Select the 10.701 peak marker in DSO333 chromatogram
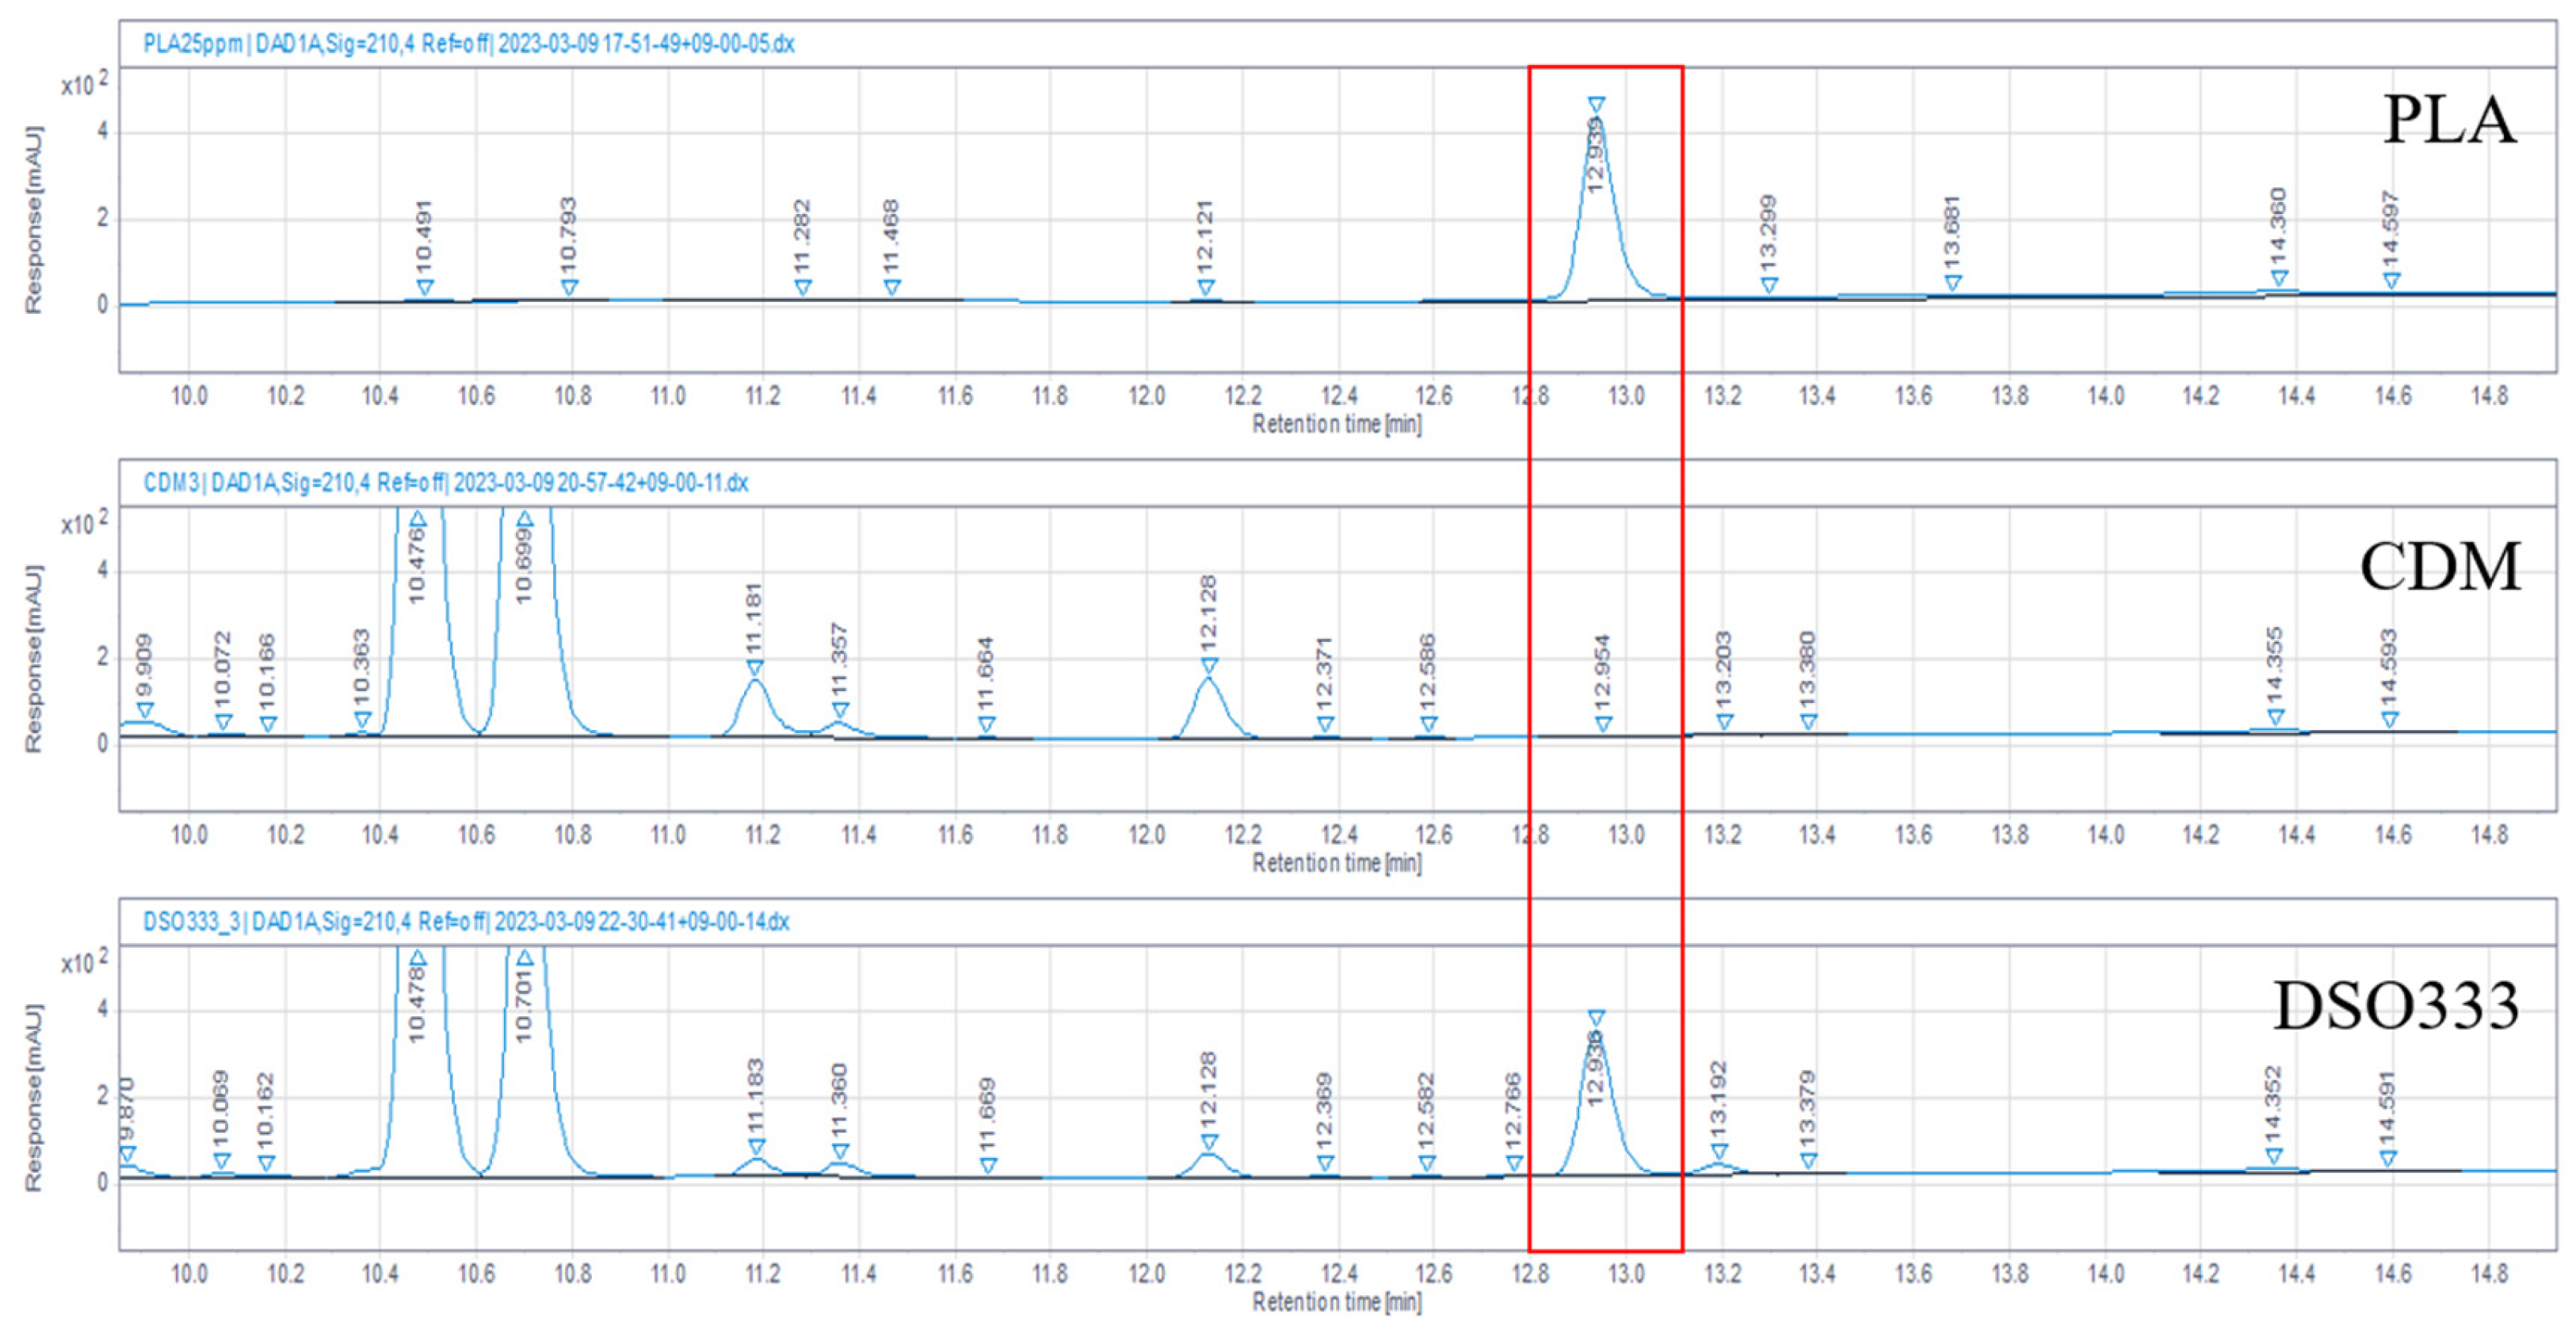The image size is (2576, 1330). [x=525, y=959]
